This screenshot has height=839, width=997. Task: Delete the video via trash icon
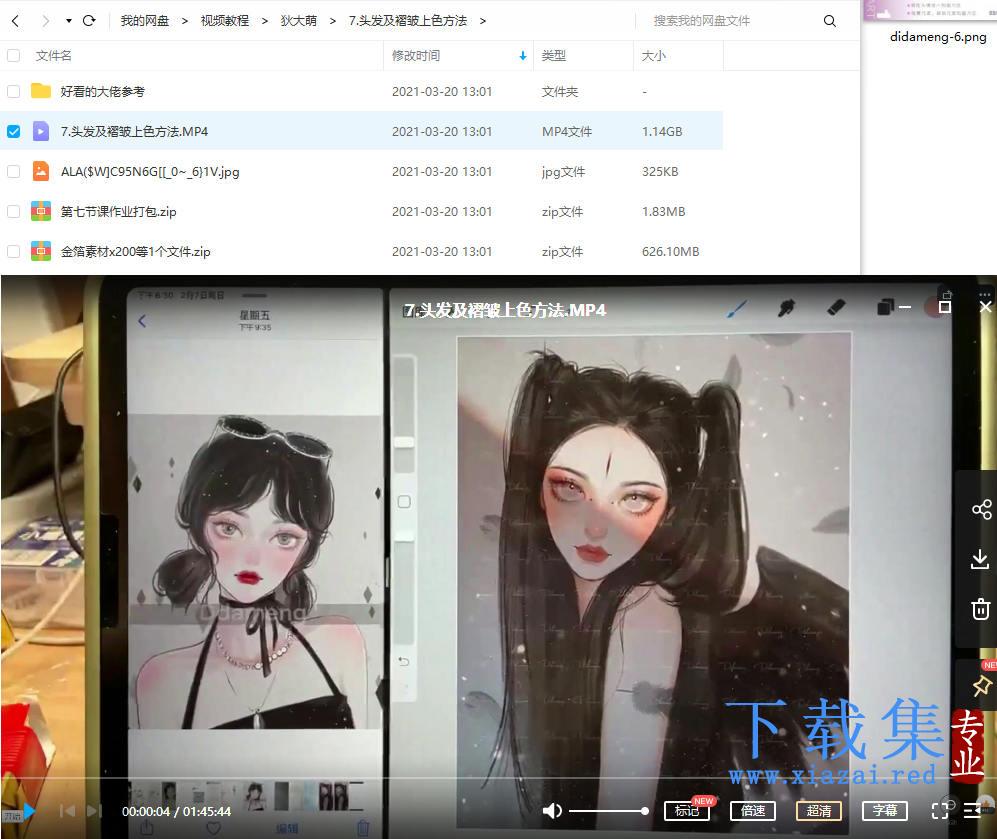point(980,608)
